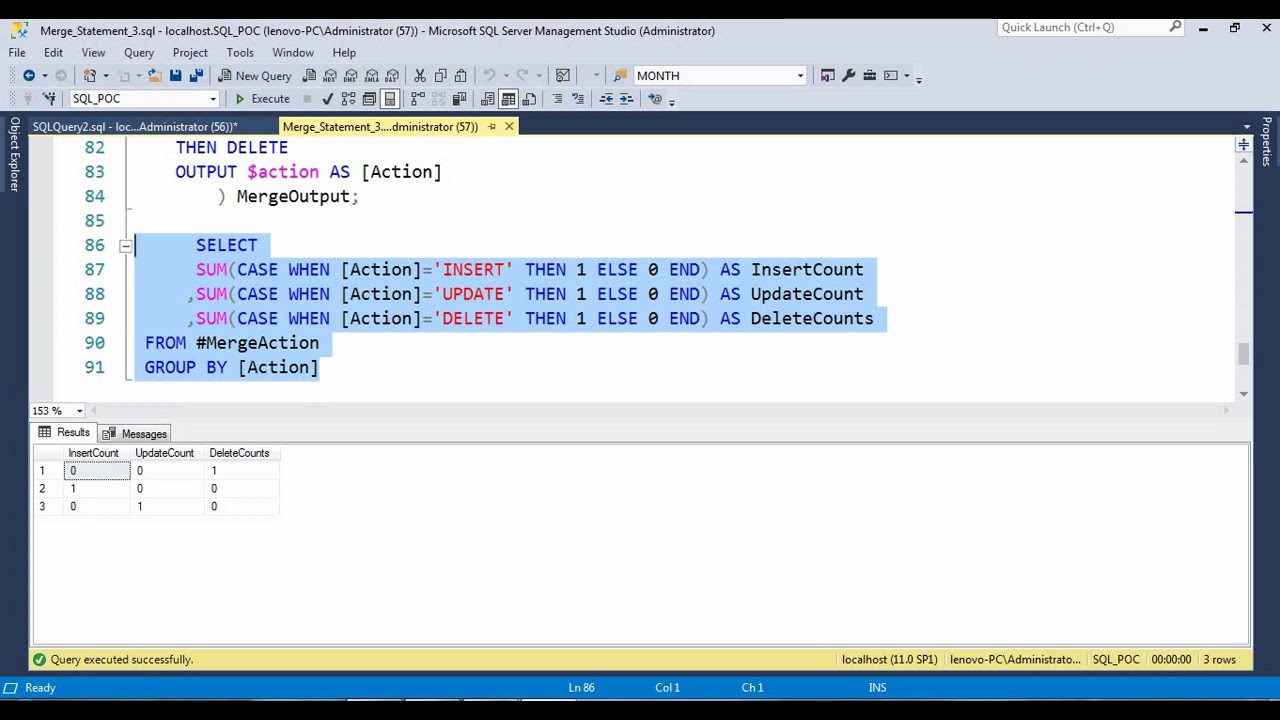The image size is (1280, 720).
Task: Close the Merge_Statement_3 tab
Action: [x=509, y=127]
